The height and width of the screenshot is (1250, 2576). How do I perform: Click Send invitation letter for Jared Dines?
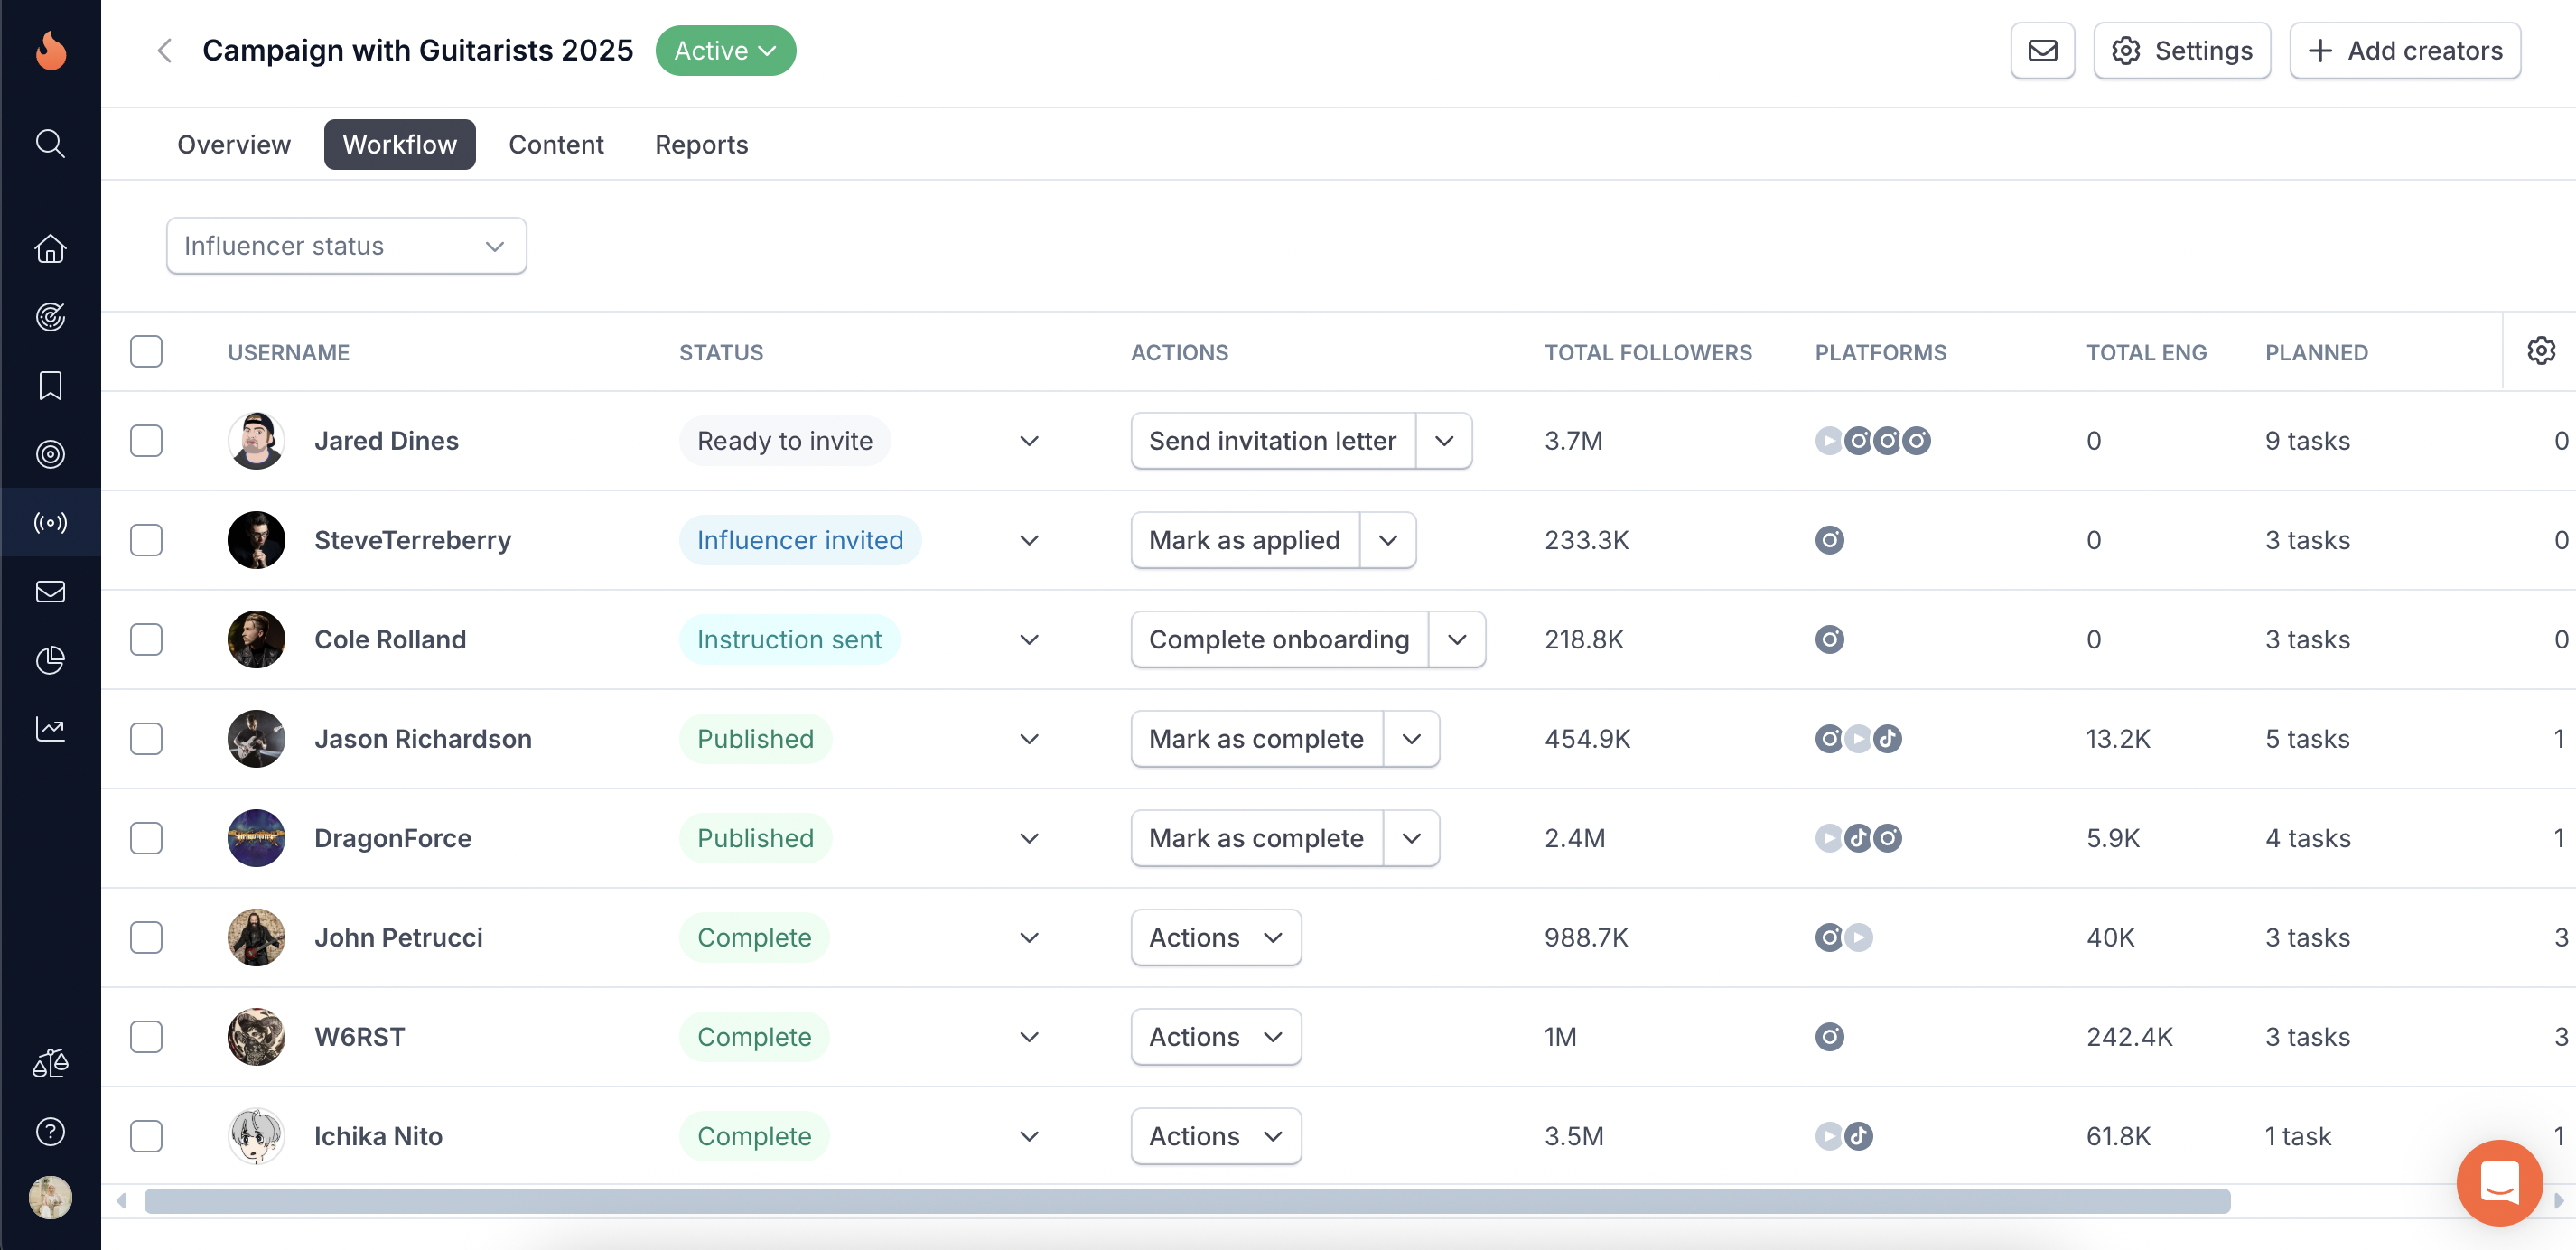(x=1272, y=440)
